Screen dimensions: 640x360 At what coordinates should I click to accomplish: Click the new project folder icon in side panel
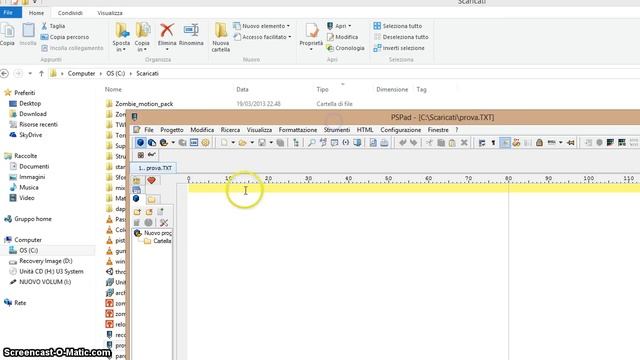point(137,212)
